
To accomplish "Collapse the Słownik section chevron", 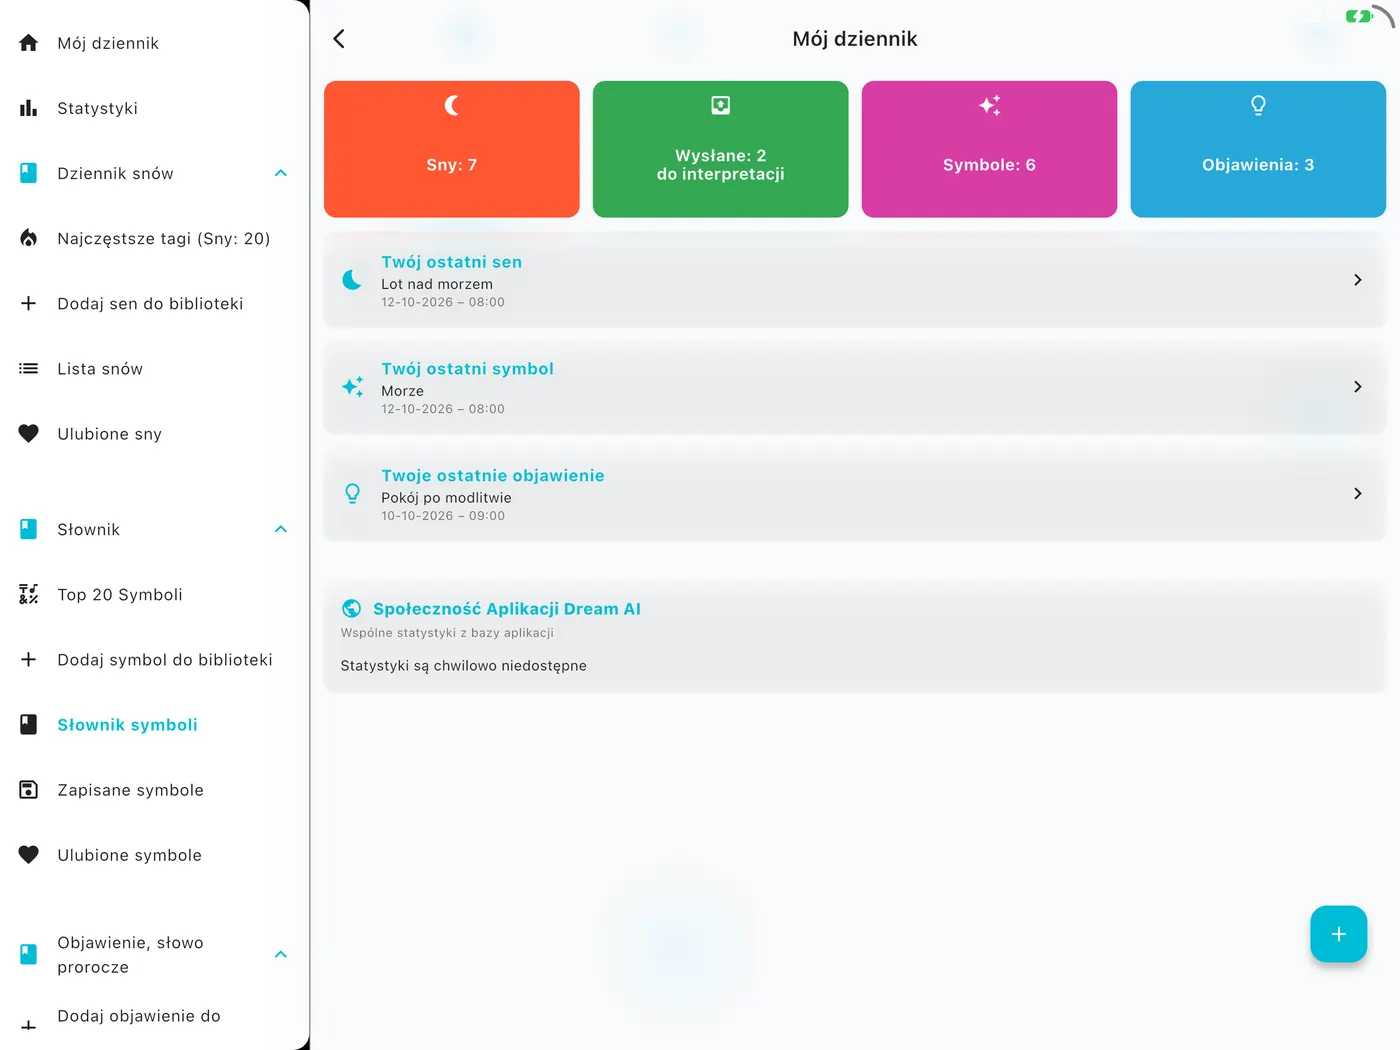I will pyautogui.click(x=281, y=529).
